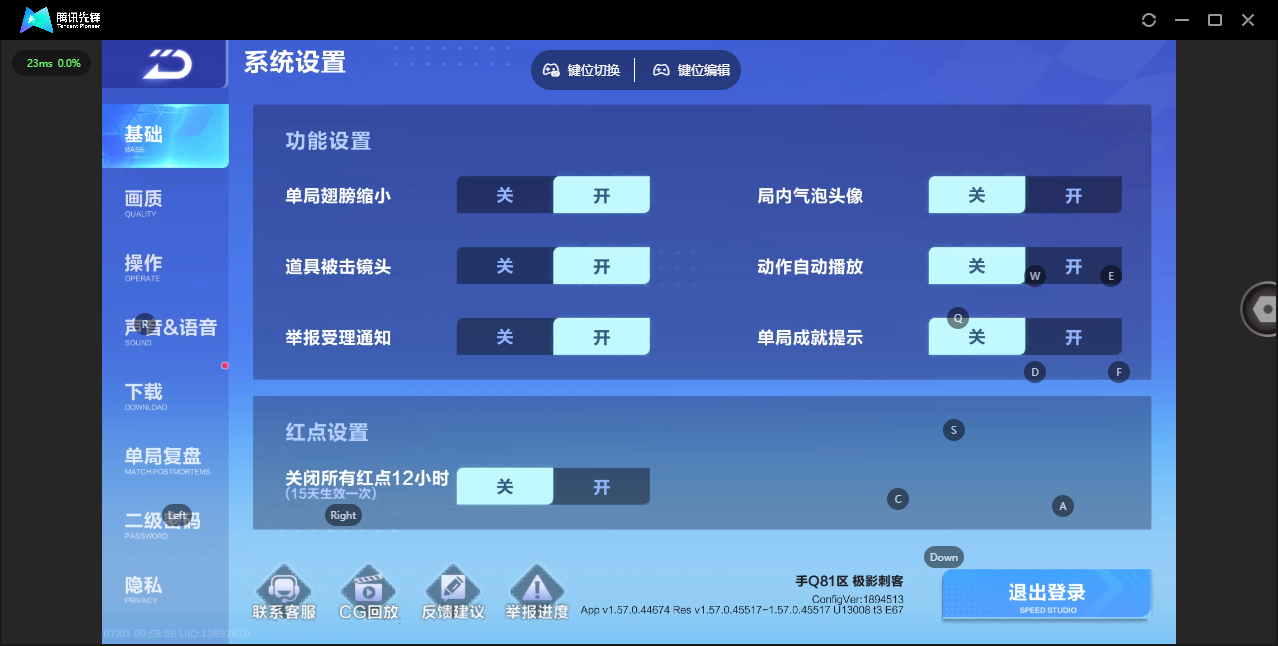The width and height of the screenshot is (1278, 646).
Task: Click the 键位切换 gamepad button
Action: (x=582, y=70)
